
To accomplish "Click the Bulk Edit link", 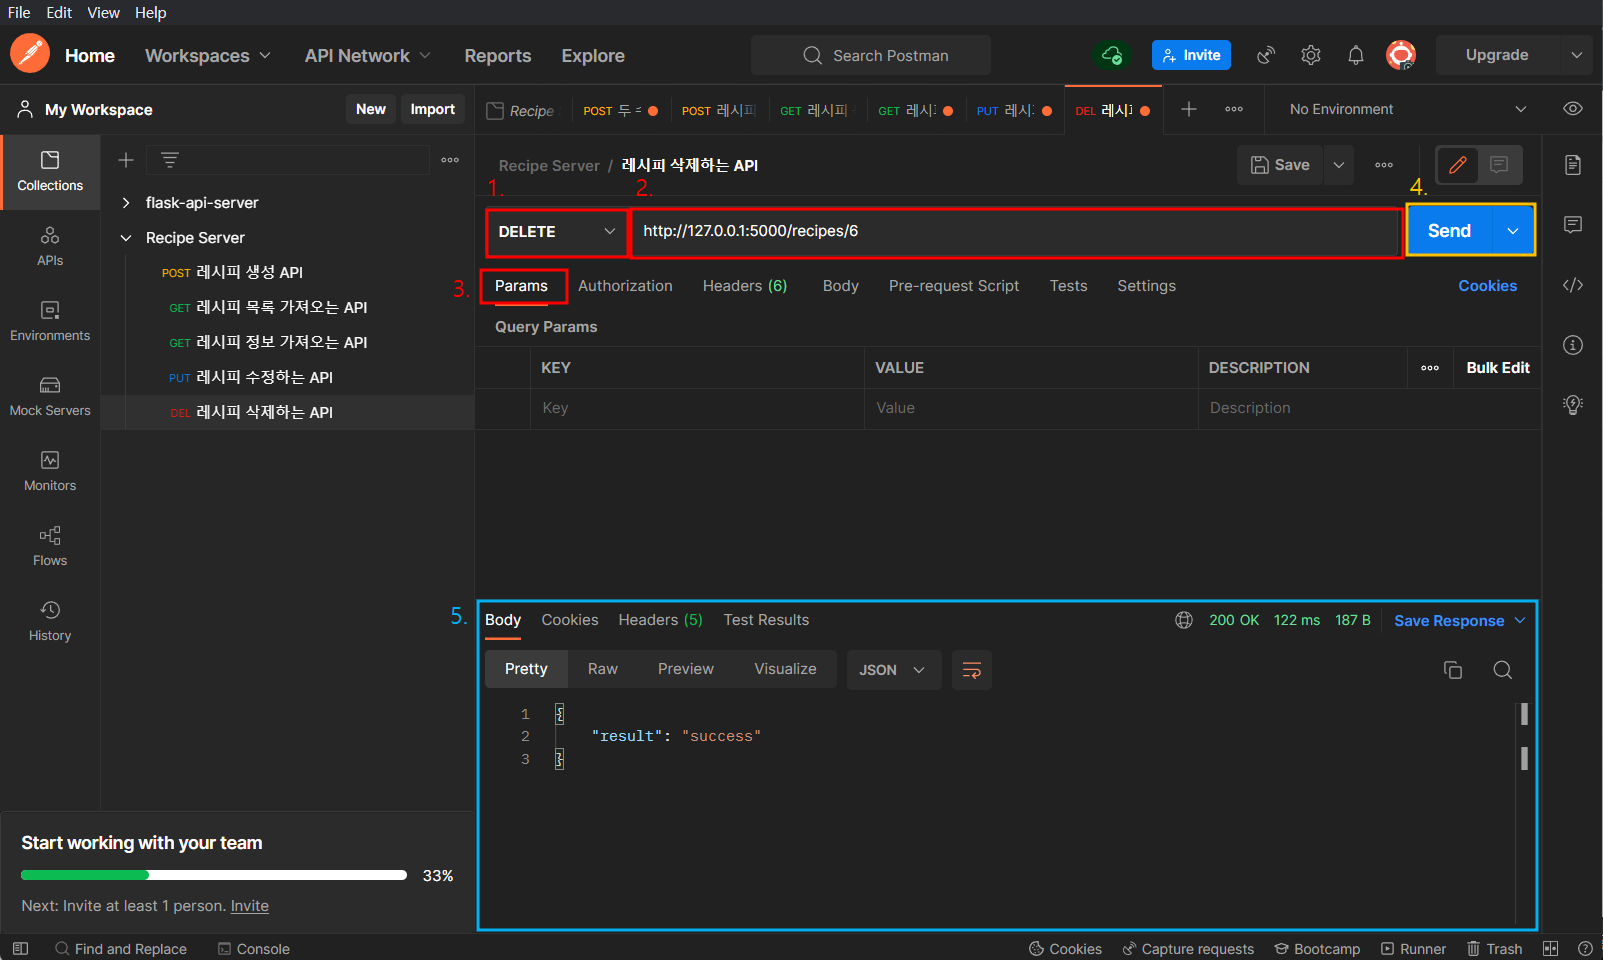I will 1498,368.
